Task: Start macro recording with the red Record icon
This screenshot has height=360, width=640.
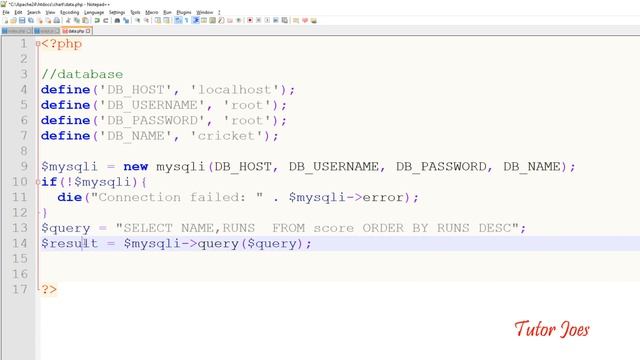Action: point(250,20)
